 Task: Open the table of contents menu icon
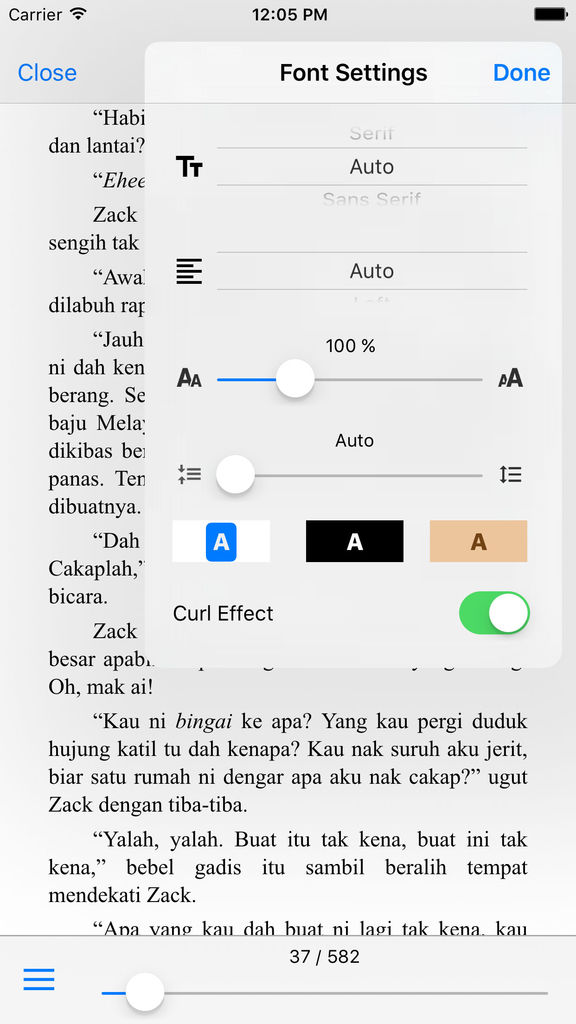pos(39,979)
